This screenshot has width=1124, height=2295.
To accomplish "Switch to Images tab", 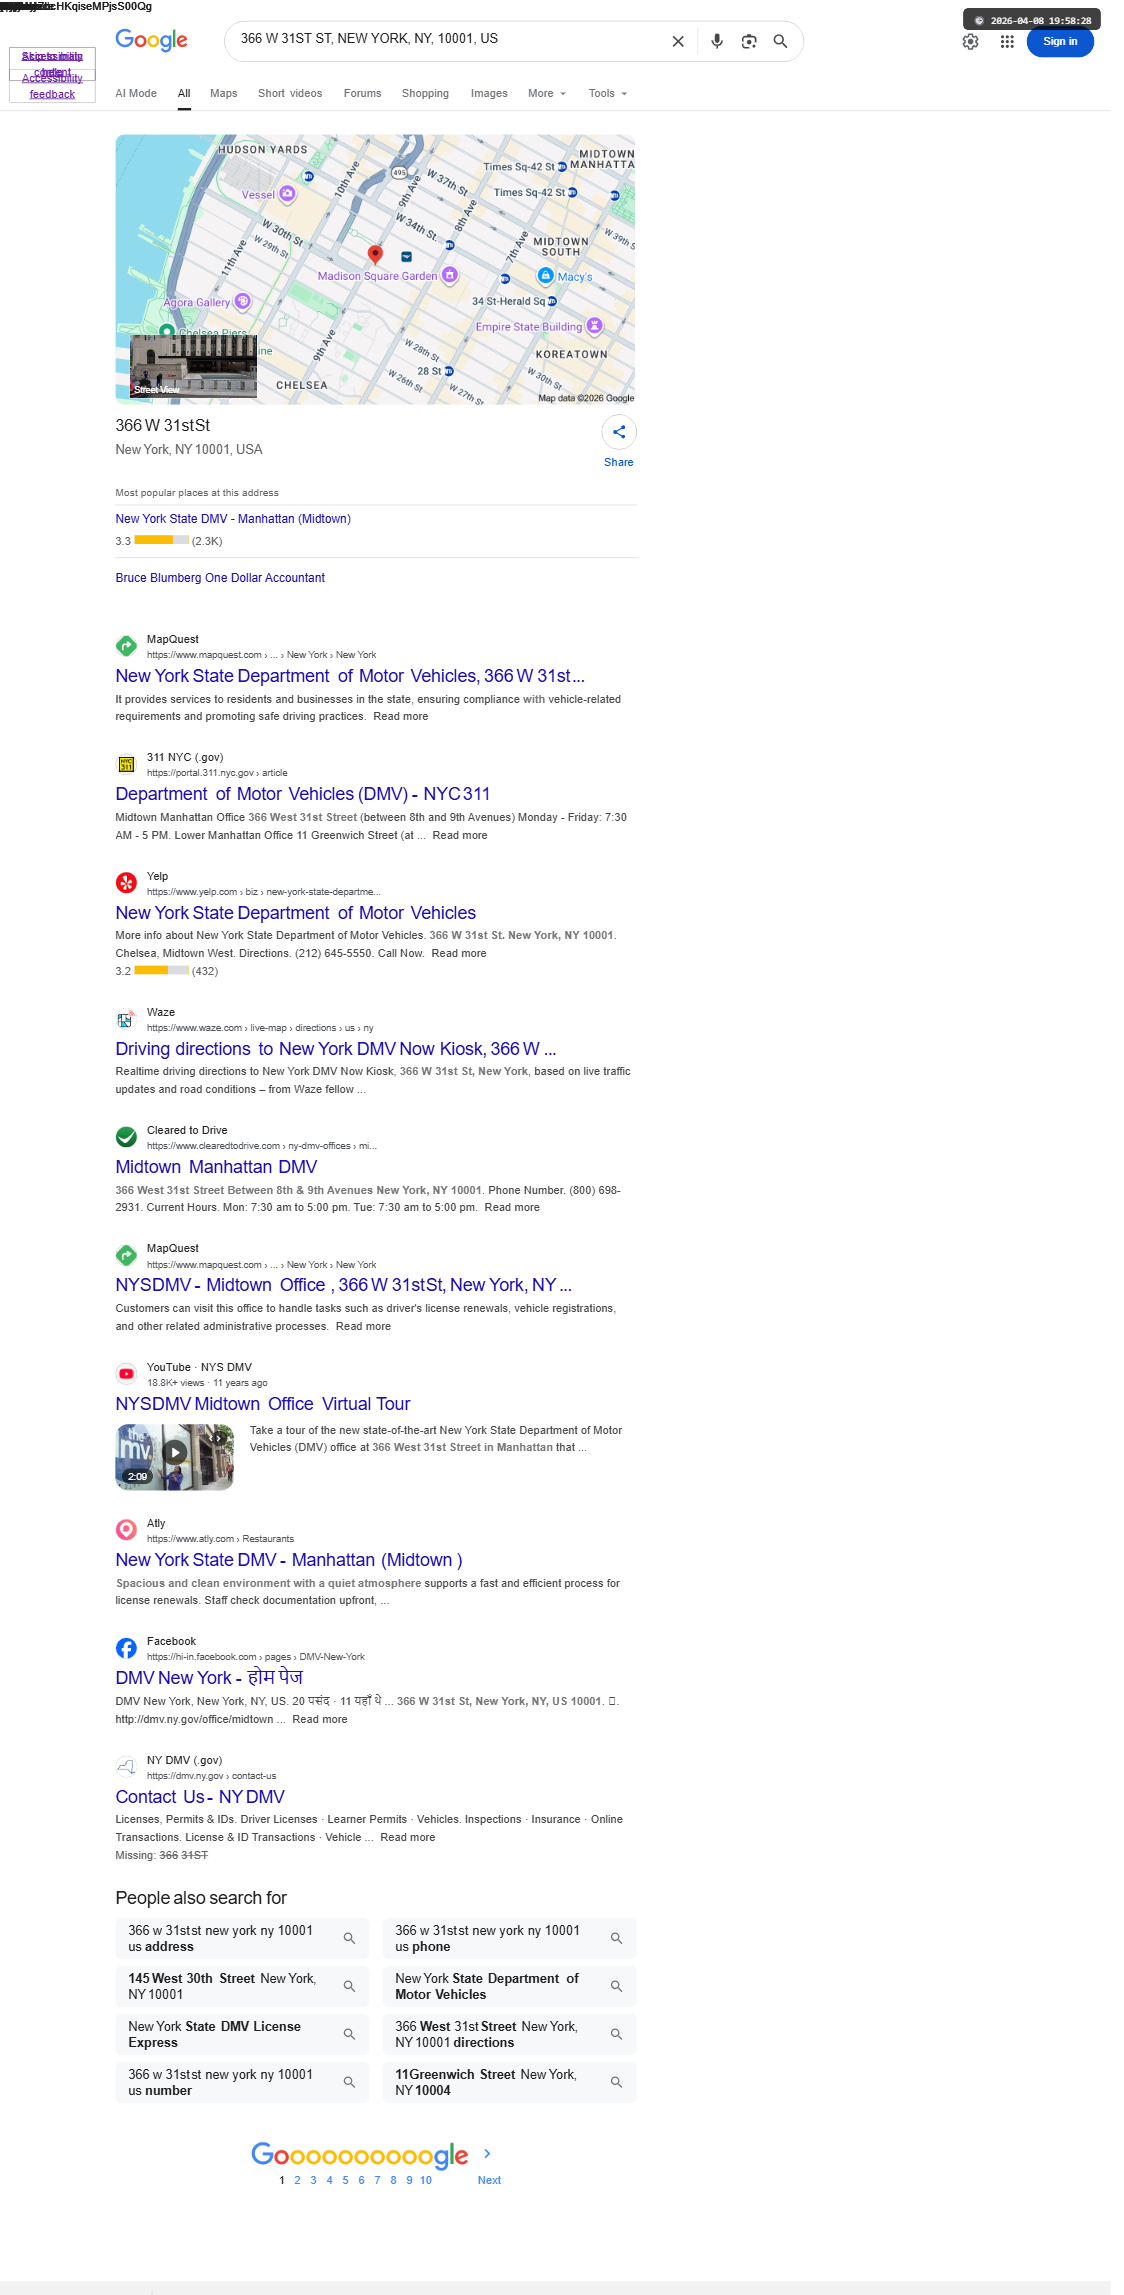I will pyautogui.click(x=489, y=93).
